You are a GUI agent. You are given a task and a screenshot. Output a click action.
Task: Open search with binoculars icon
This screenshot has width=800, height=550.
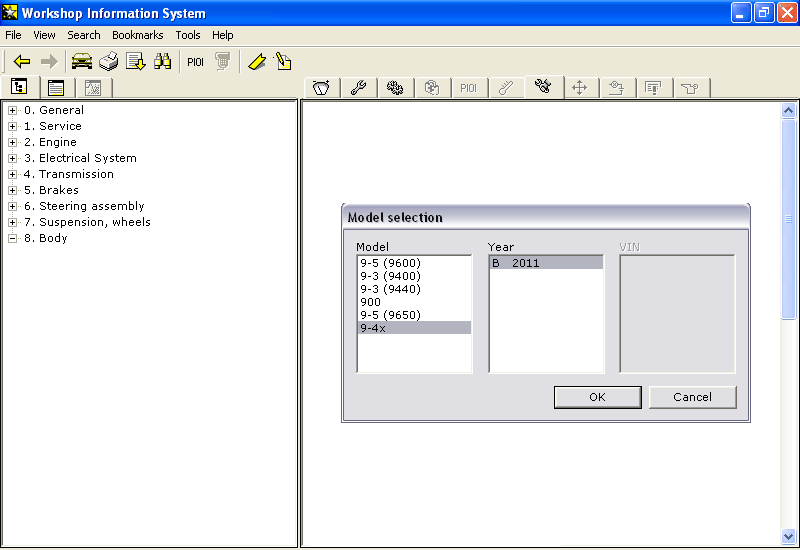click(162, 62)
